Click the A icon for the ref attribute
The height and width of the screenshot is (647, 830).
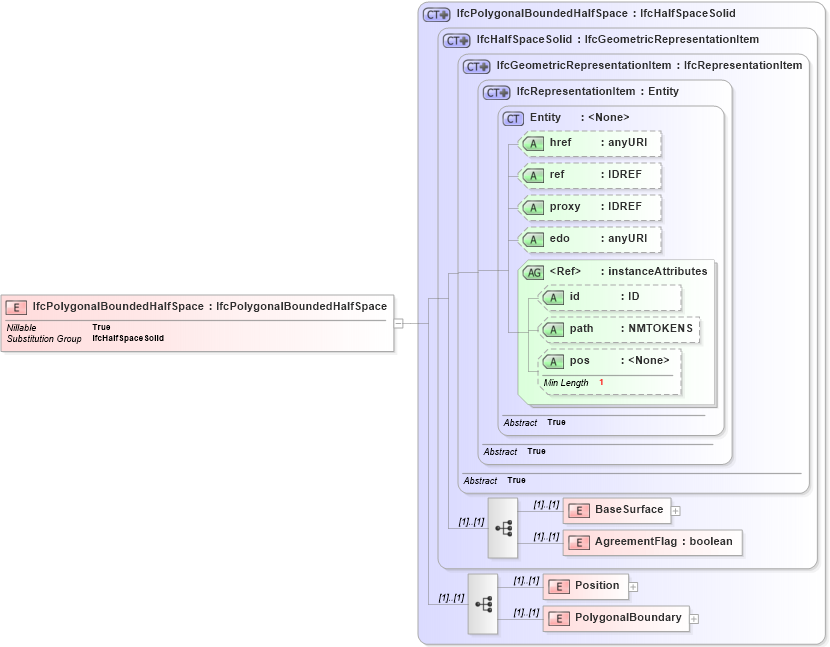(x=534, y=175)
